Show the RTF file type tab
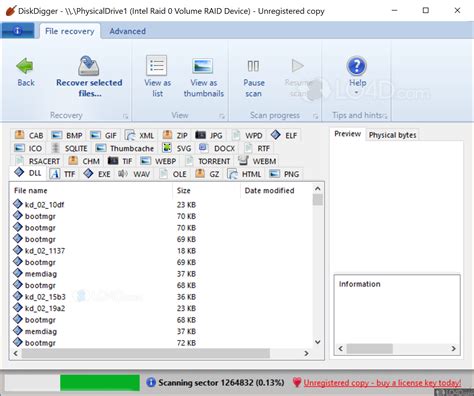Image resolution: width=474 pixels, height=396 pixels. [257, 148]
